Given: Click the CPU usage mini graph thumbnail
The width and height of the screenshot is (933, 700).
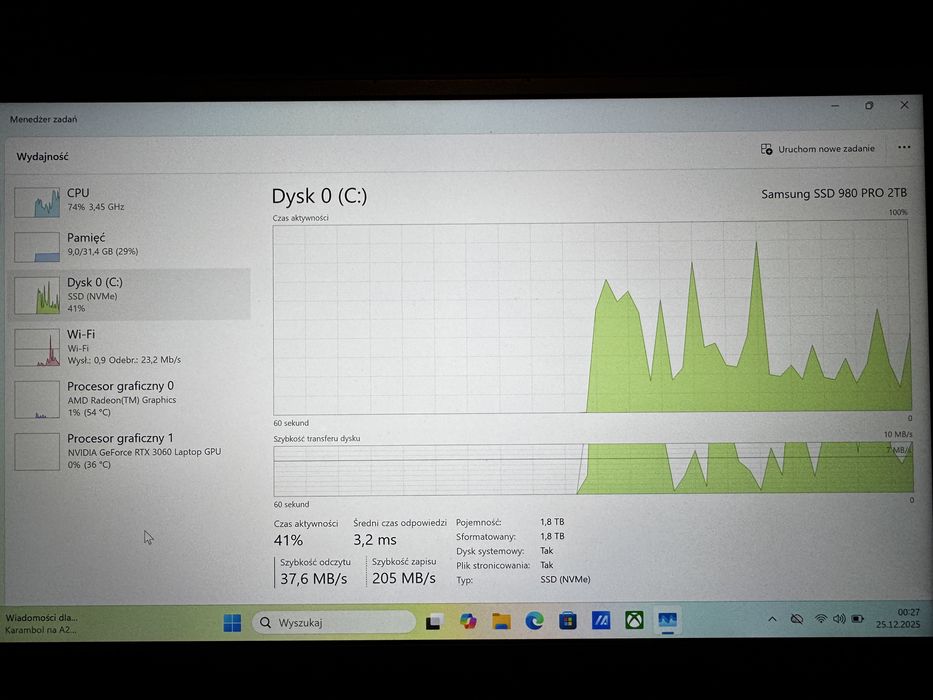Looking at the screenshot, I should click(37, 202).
